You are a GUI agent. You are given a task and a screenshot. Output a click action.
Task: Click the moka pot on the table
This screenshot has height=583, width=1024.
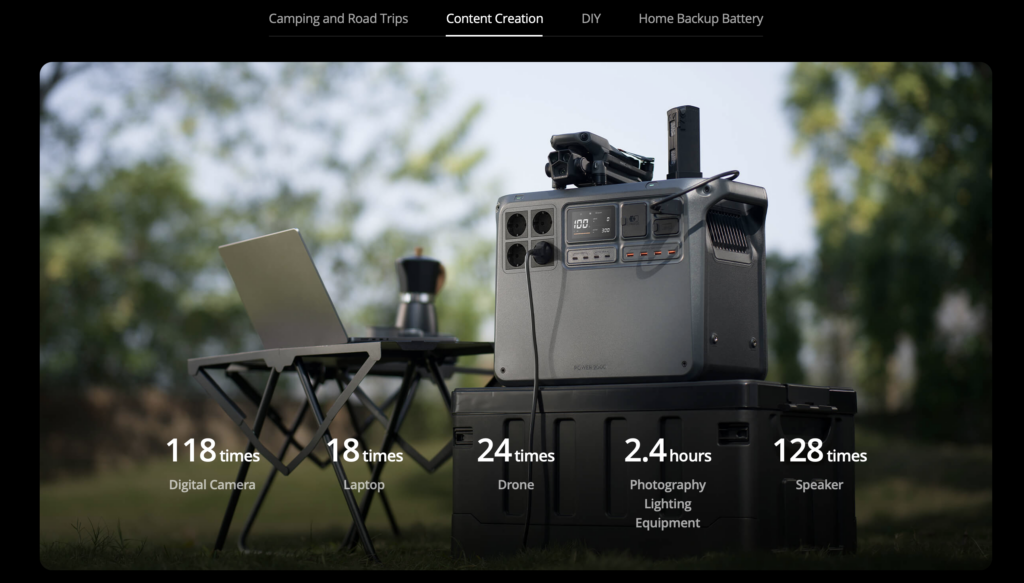[416, 293]
